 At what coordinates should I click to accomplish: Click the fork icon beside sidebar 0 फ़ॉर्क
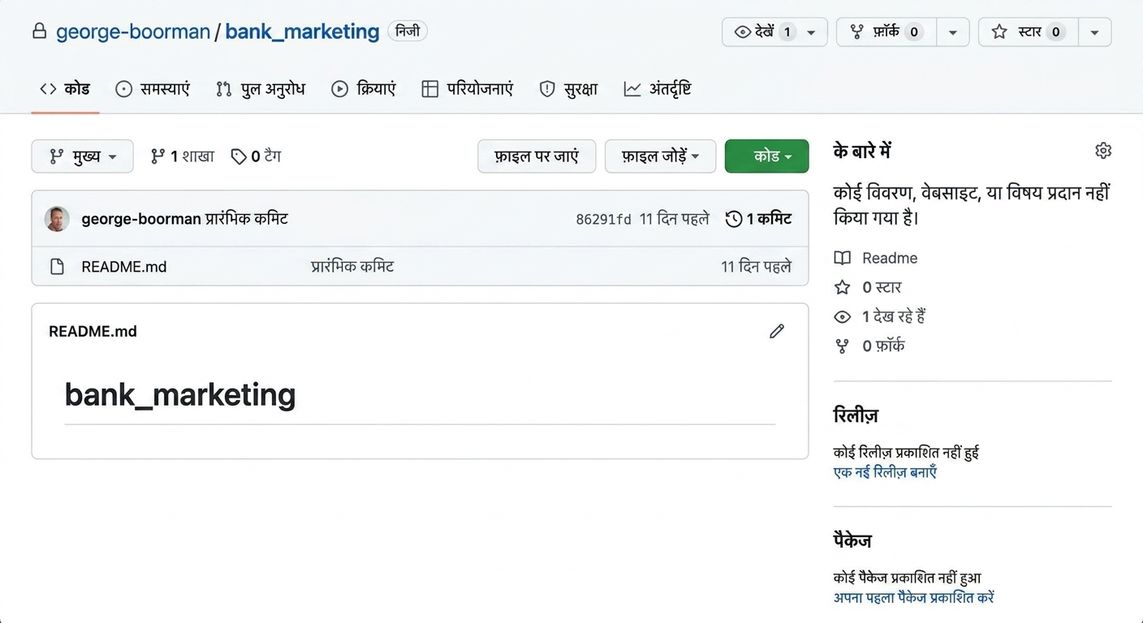(842, 346)
